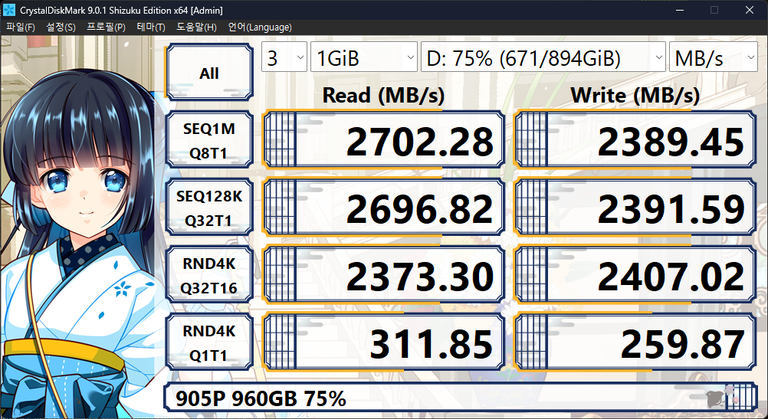Run all benchmarks with the All button
768x419 pixels.
pyautogui.click(x=209, y=72)
